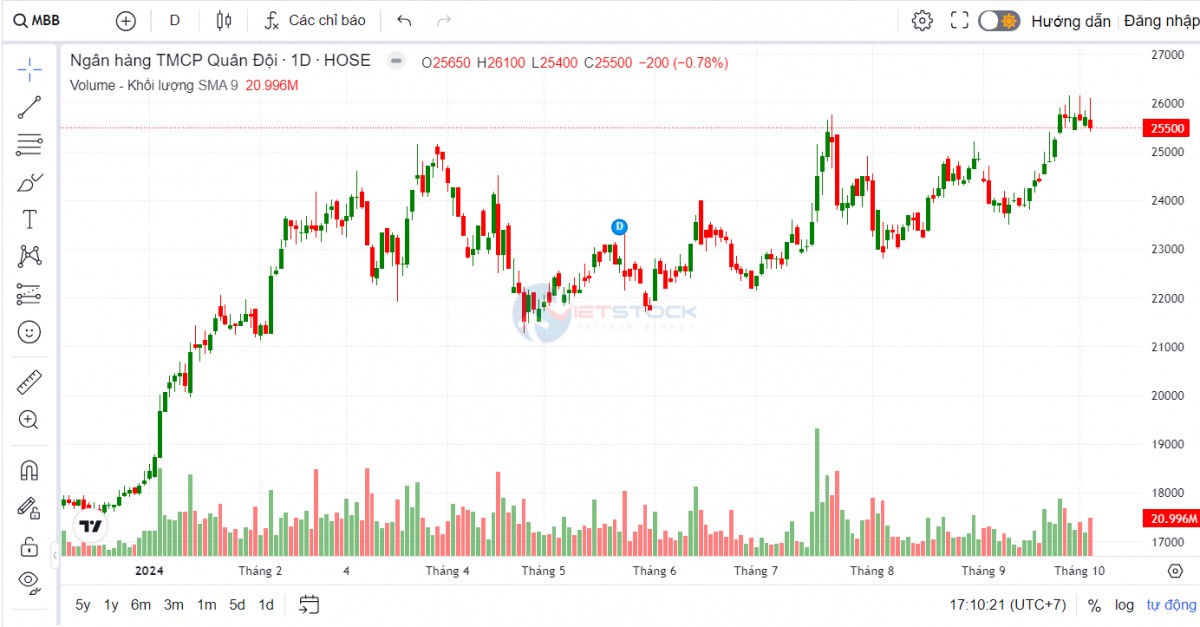Hide all drawings with eye icon
Image resolution: width=1200 pixels, height=627 pixels.
click(x=30, y=581)
